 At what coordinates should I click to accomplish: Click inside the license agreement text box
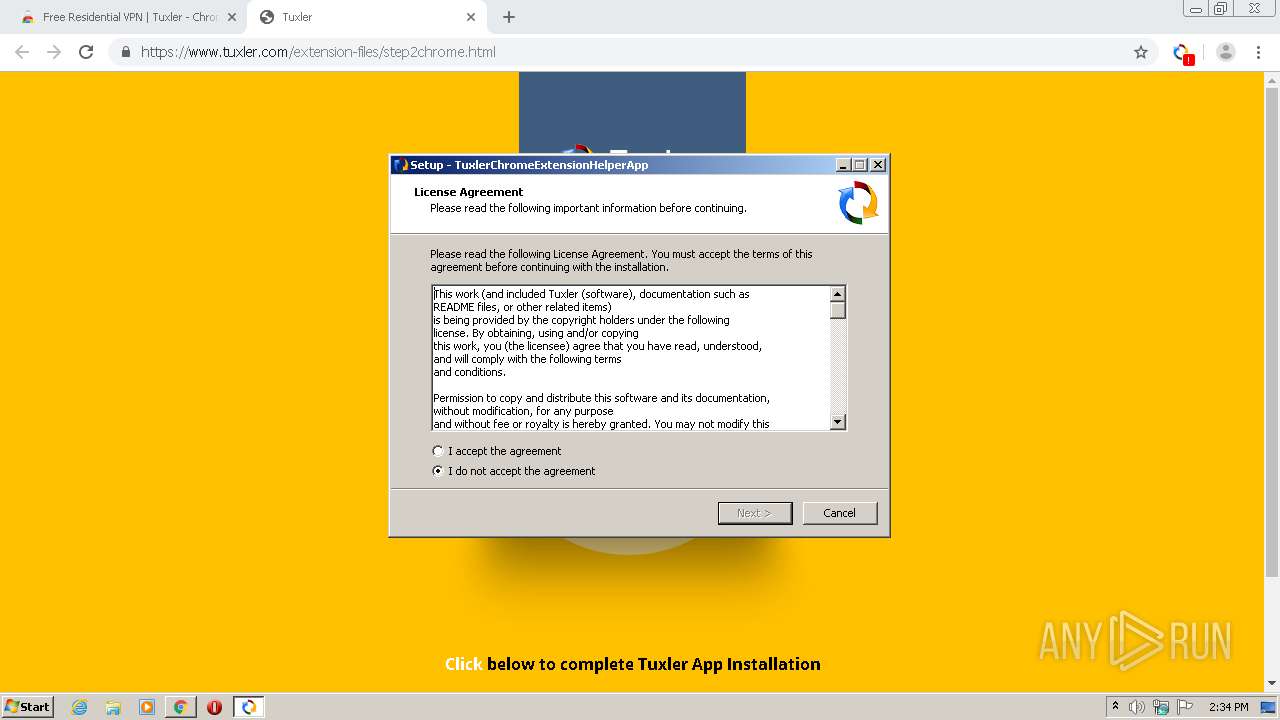(631, 358)
